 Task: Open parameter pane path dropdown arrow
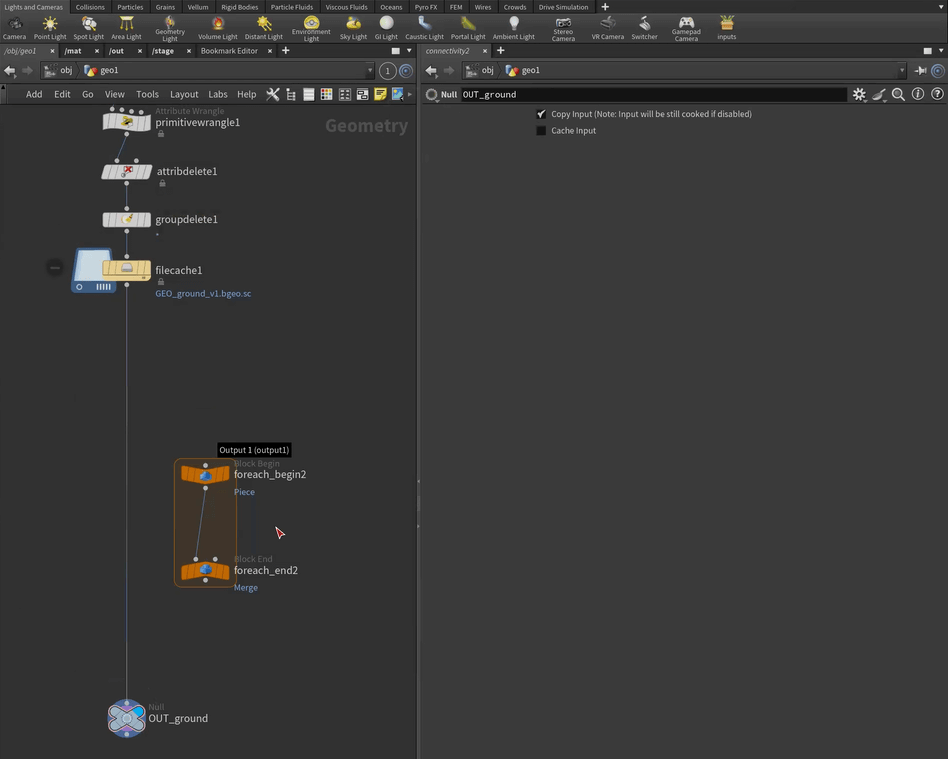pyautogui.click(x=903, y=71)
